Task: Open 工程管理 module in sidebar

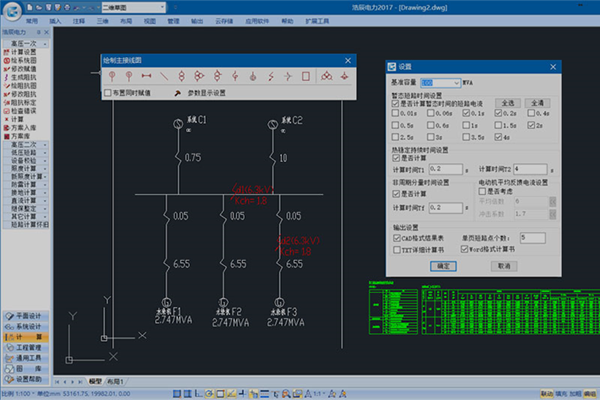Action: [x=25, y=348]
